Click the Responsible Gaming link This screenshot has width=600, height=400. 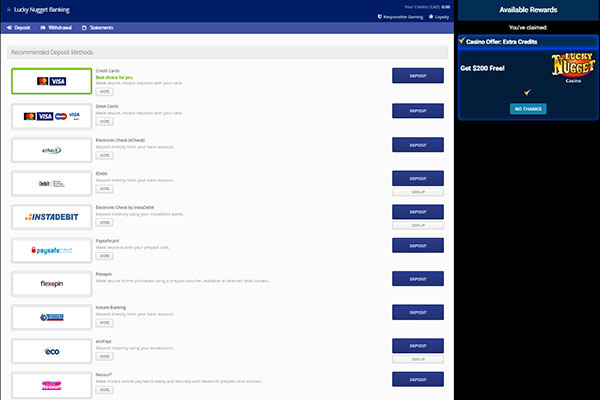click(x=400, y=17)
